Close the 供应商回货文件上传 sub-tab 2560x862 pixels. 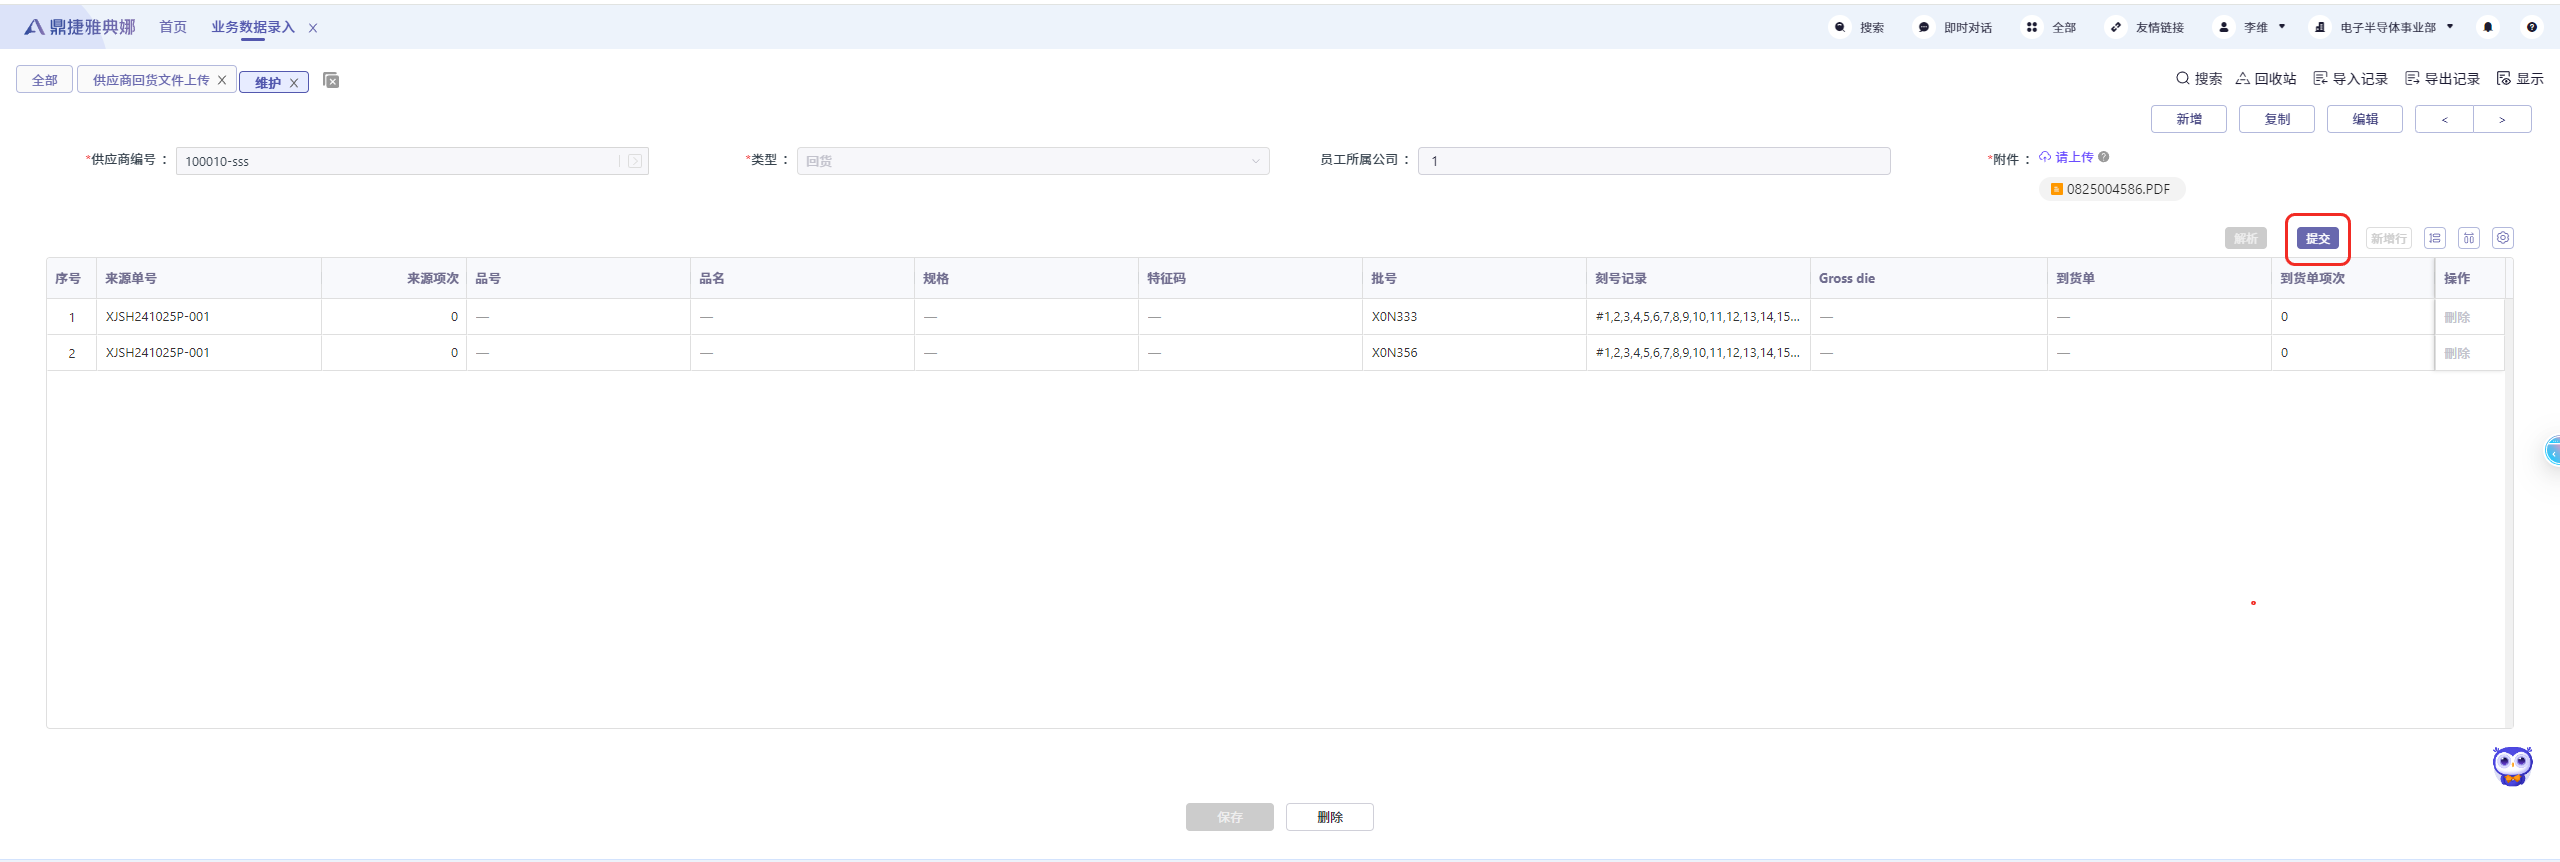click(x=222, y=80)
